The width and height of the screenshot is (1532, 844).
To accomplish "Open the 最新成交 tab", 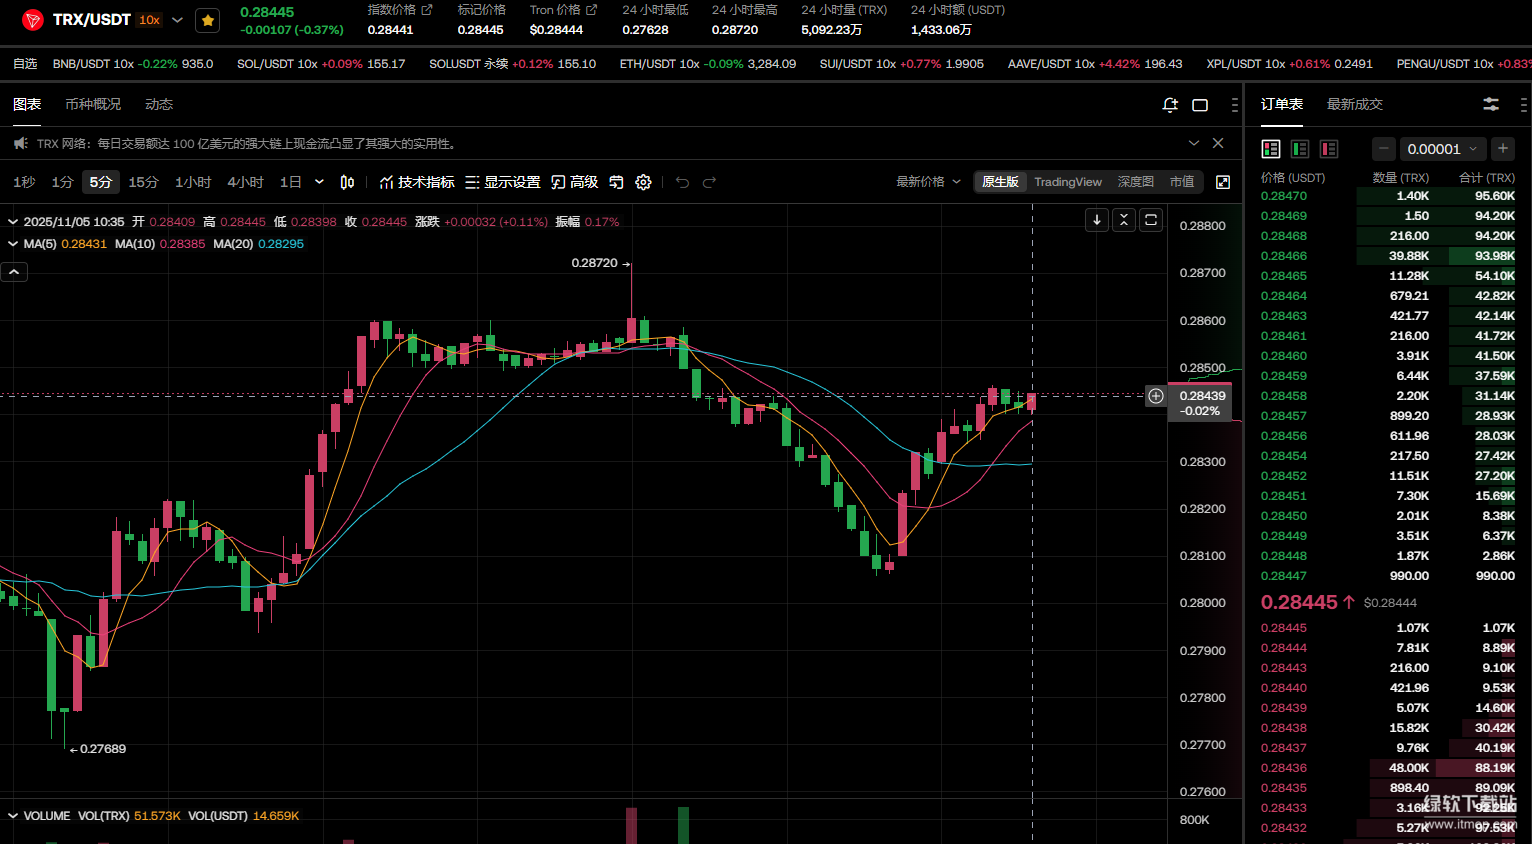I will click(x=1354, y=104).
